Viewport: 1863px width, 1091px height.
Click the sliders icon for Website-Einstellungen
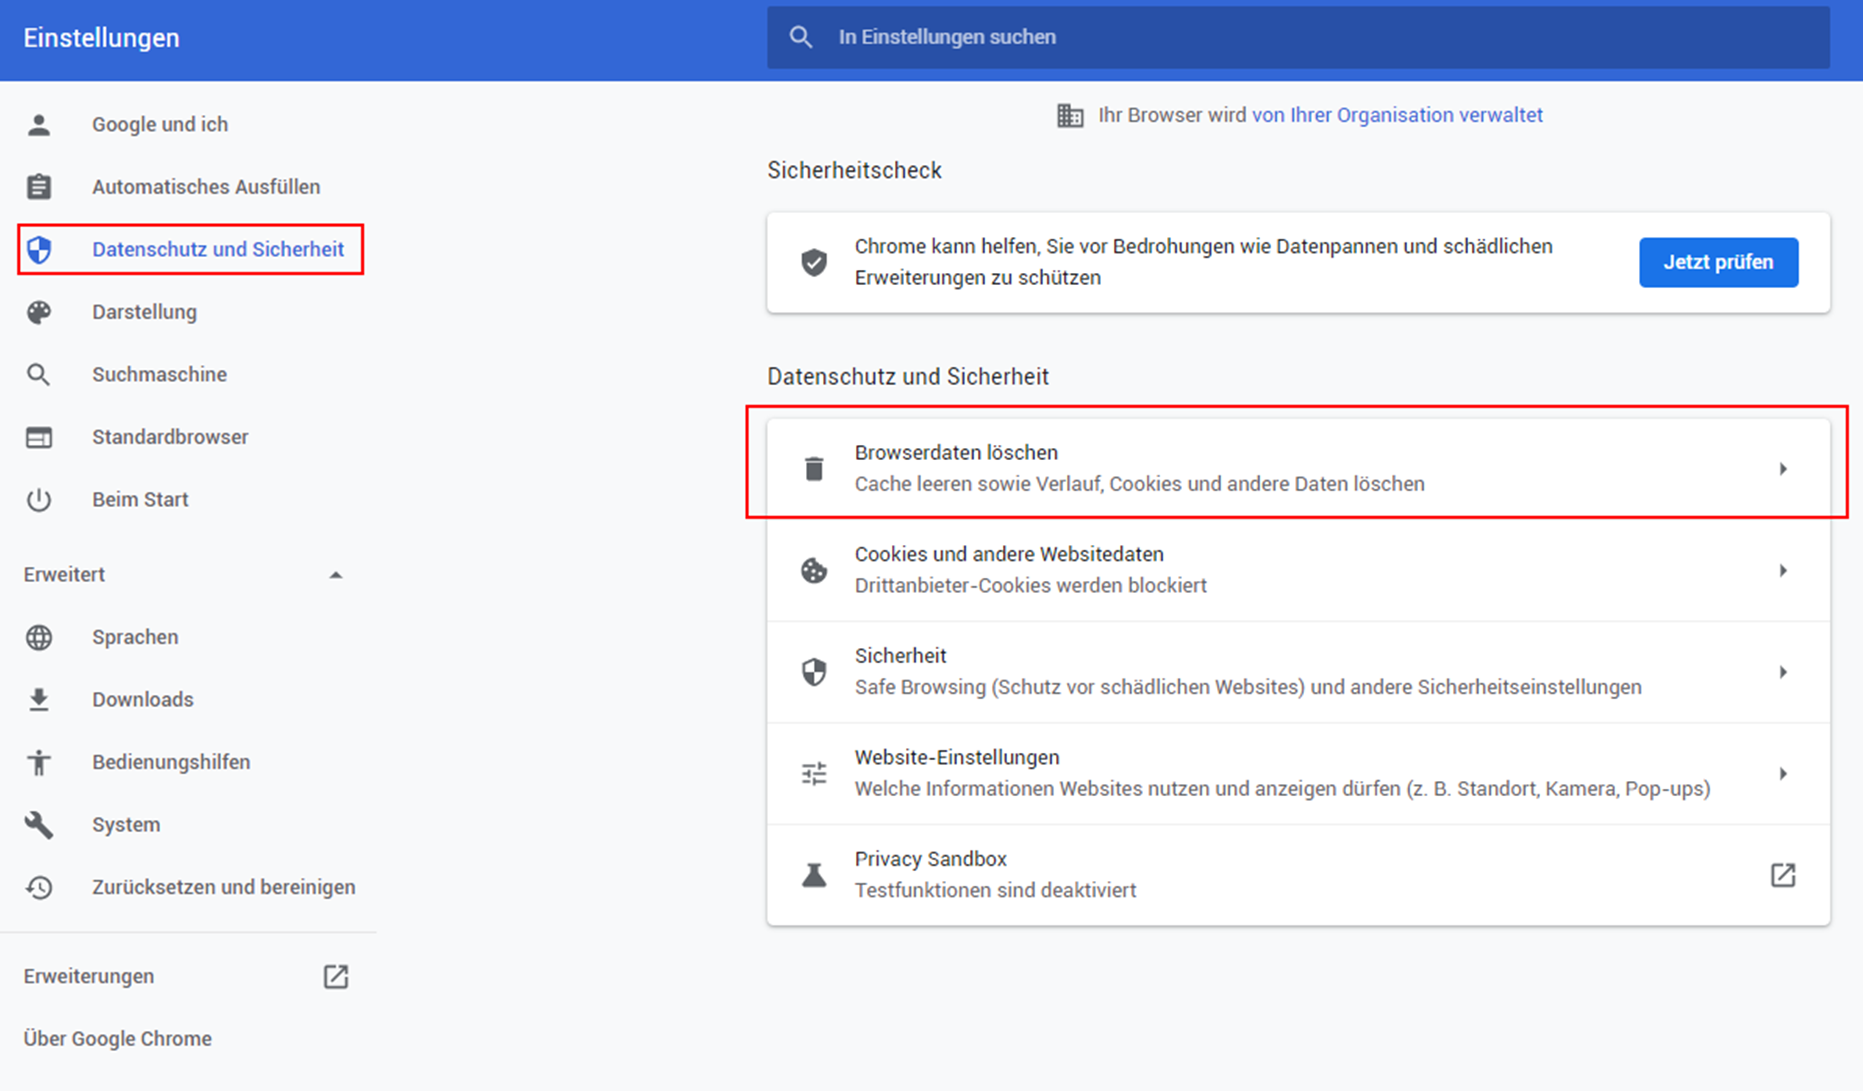(x=814, y=773)
